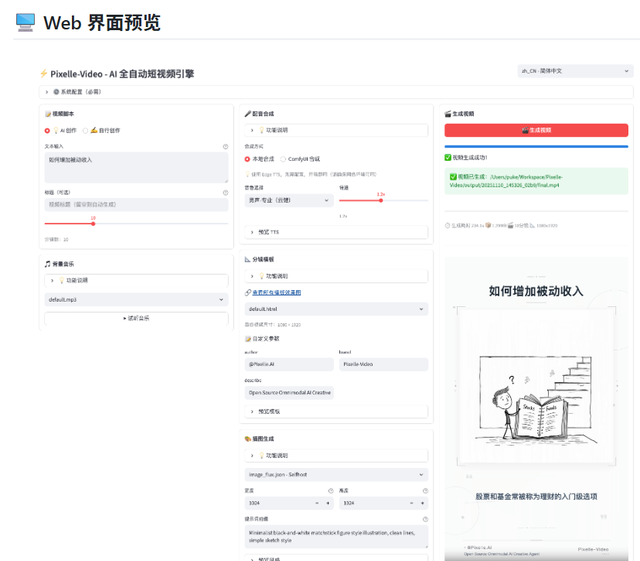Viewport: 640px width, 561px height.
Task: Increase the 宽度 width with plus stepper
Action: [x=328, y=503]
